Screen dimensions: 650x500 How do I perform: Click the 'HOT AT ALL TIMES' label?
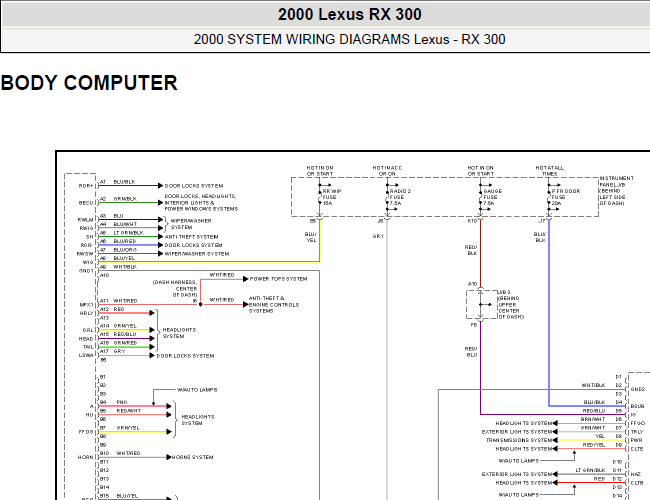pyautogui.click(x=550, y=171)
